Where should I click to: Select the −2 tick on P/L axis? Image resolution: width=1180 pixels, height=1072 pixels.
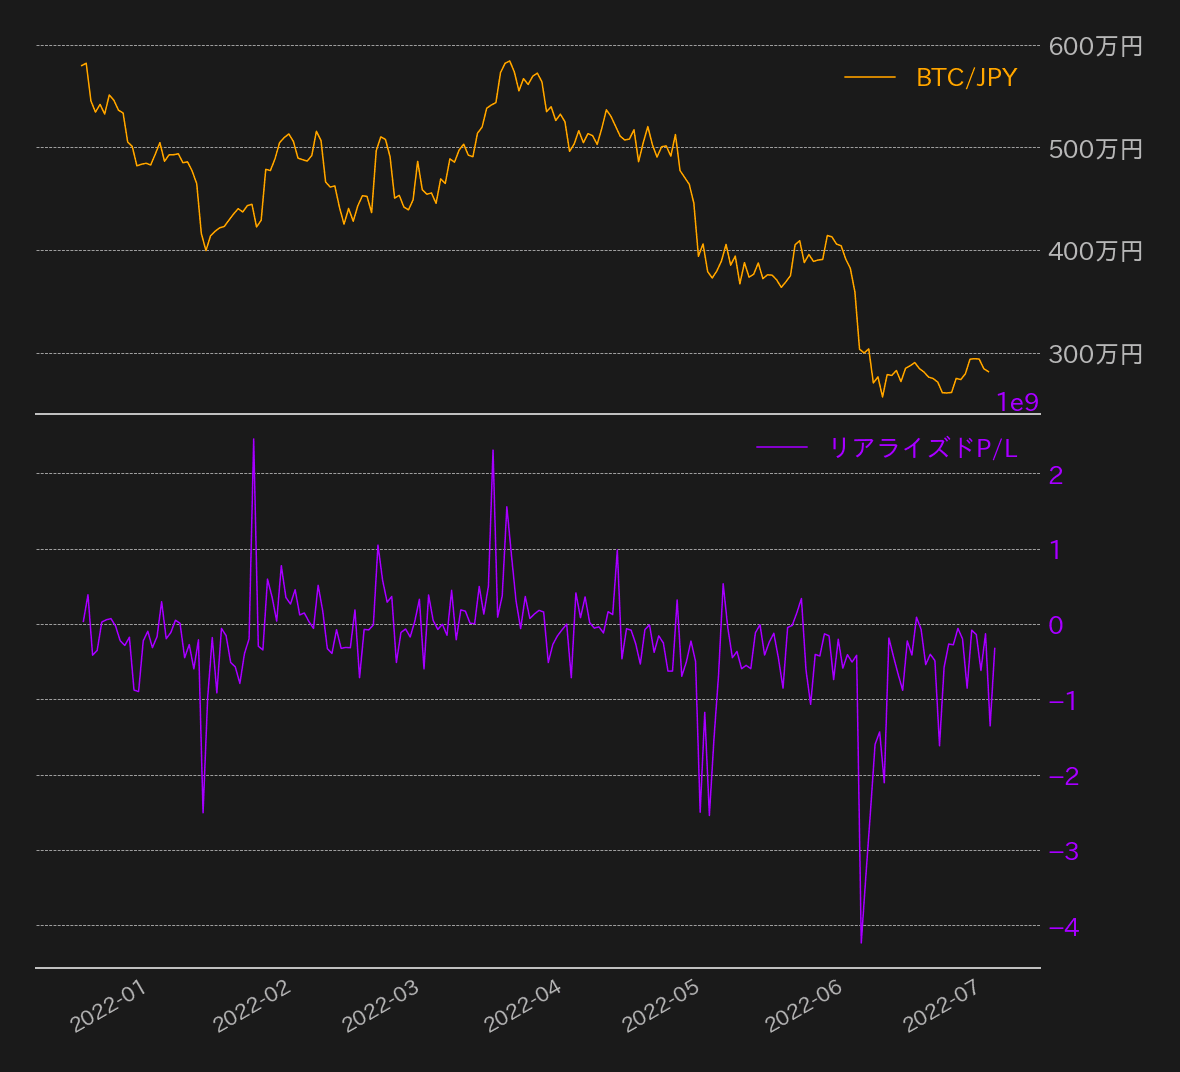1064,776
